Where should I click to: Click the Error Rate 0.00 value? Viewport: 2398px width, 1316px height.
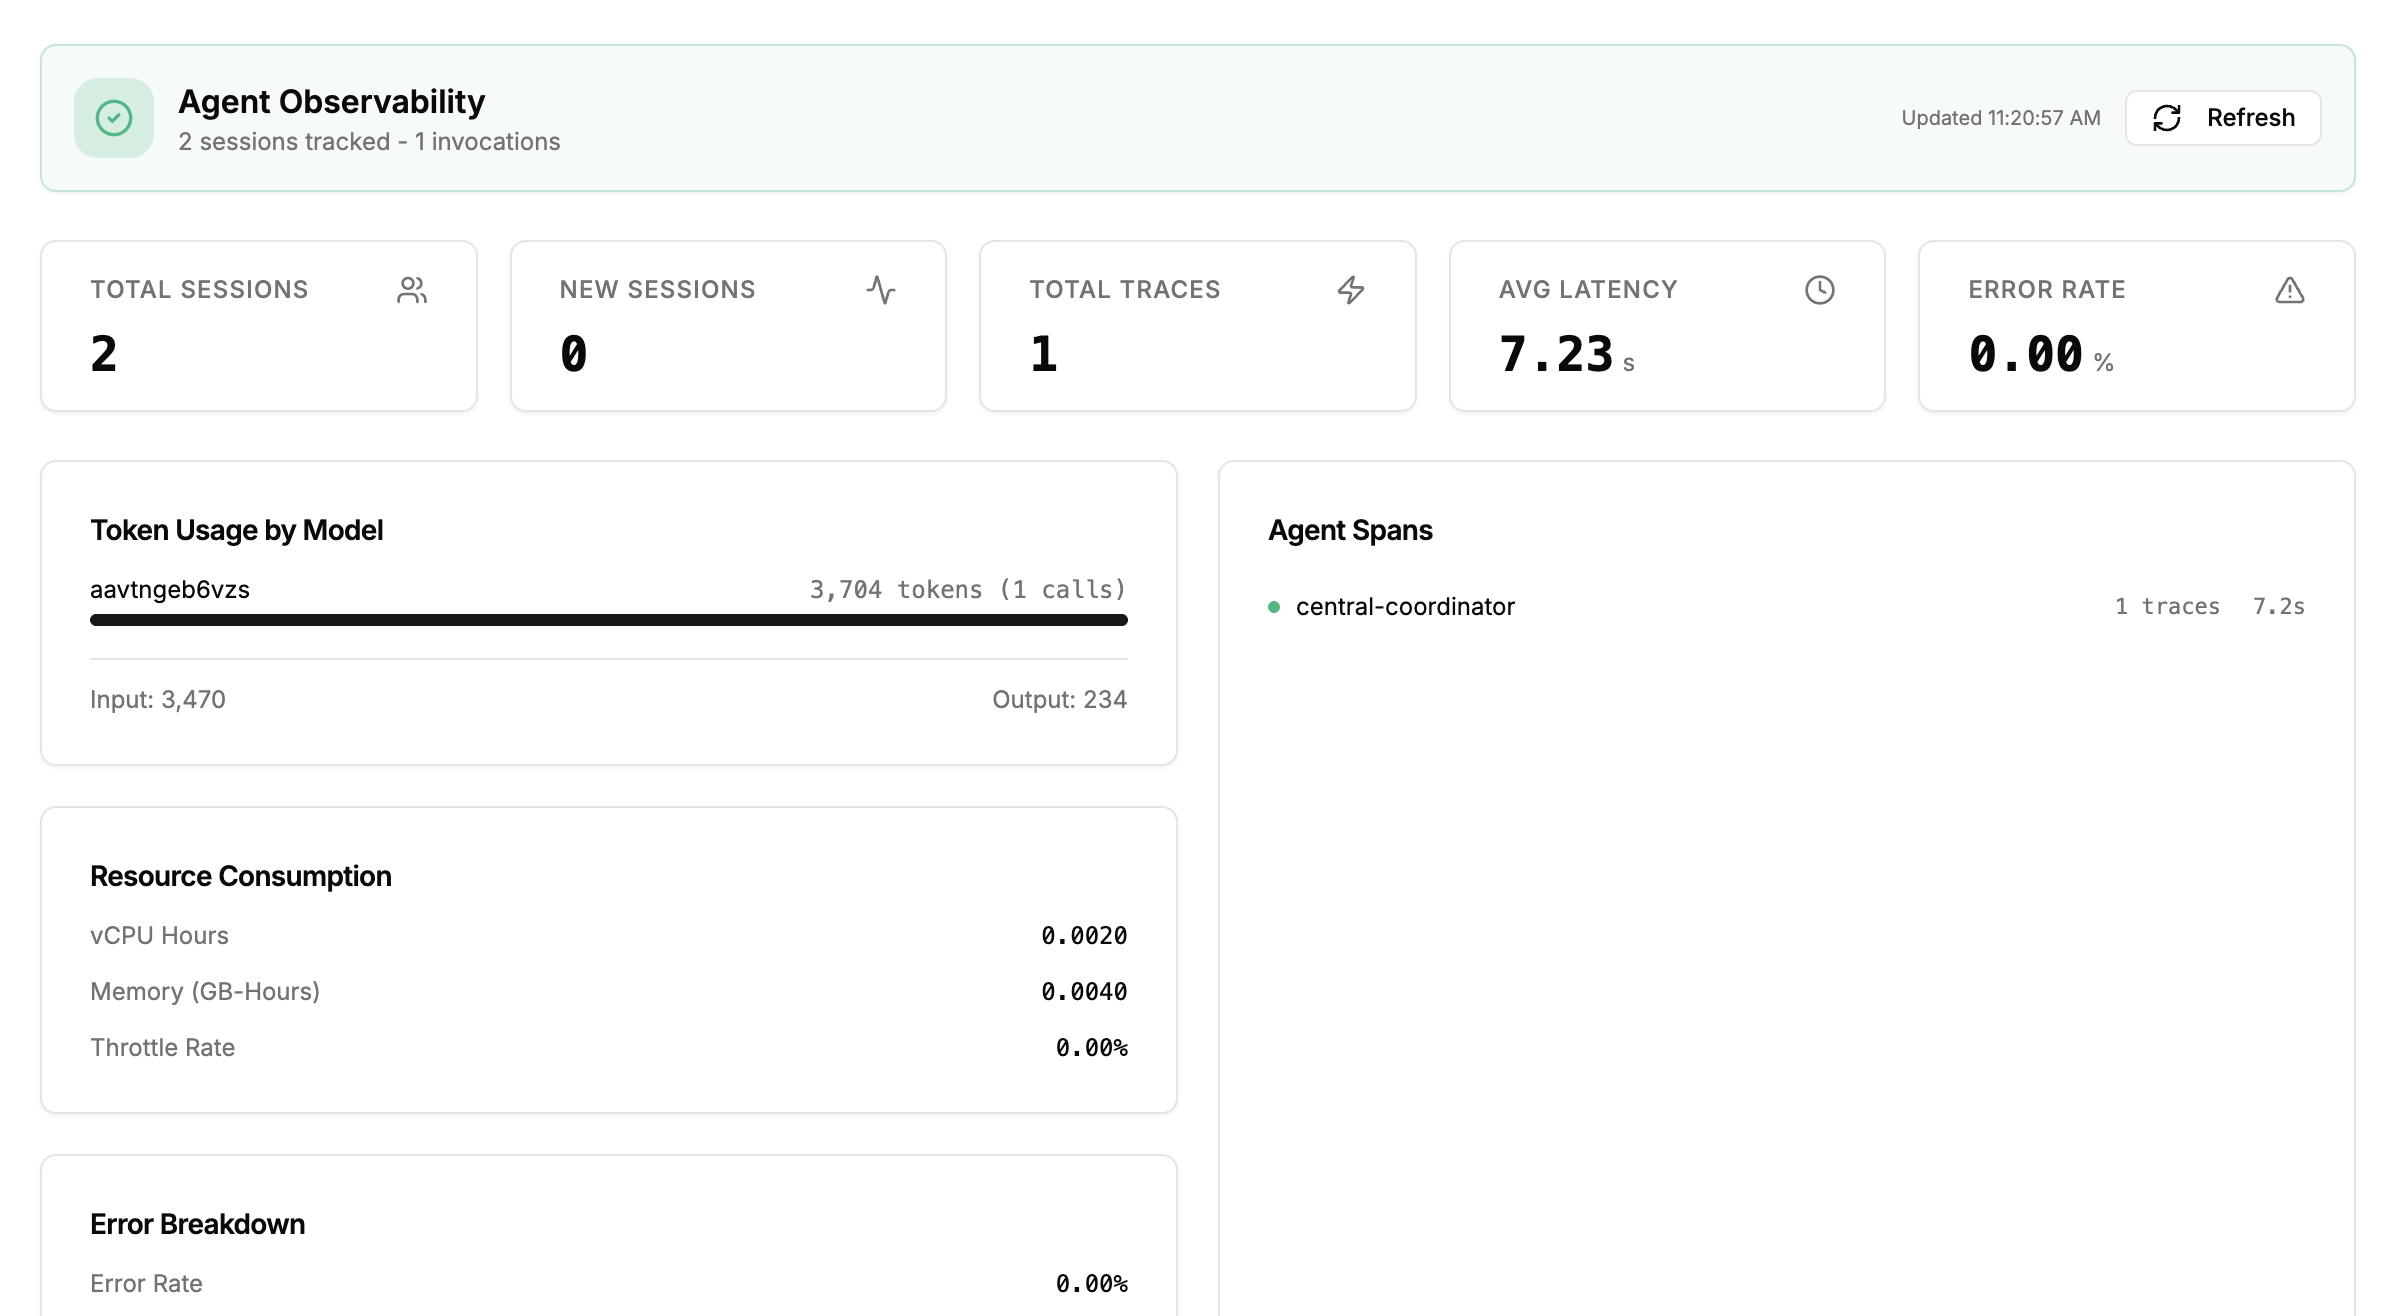(2025, 354)
